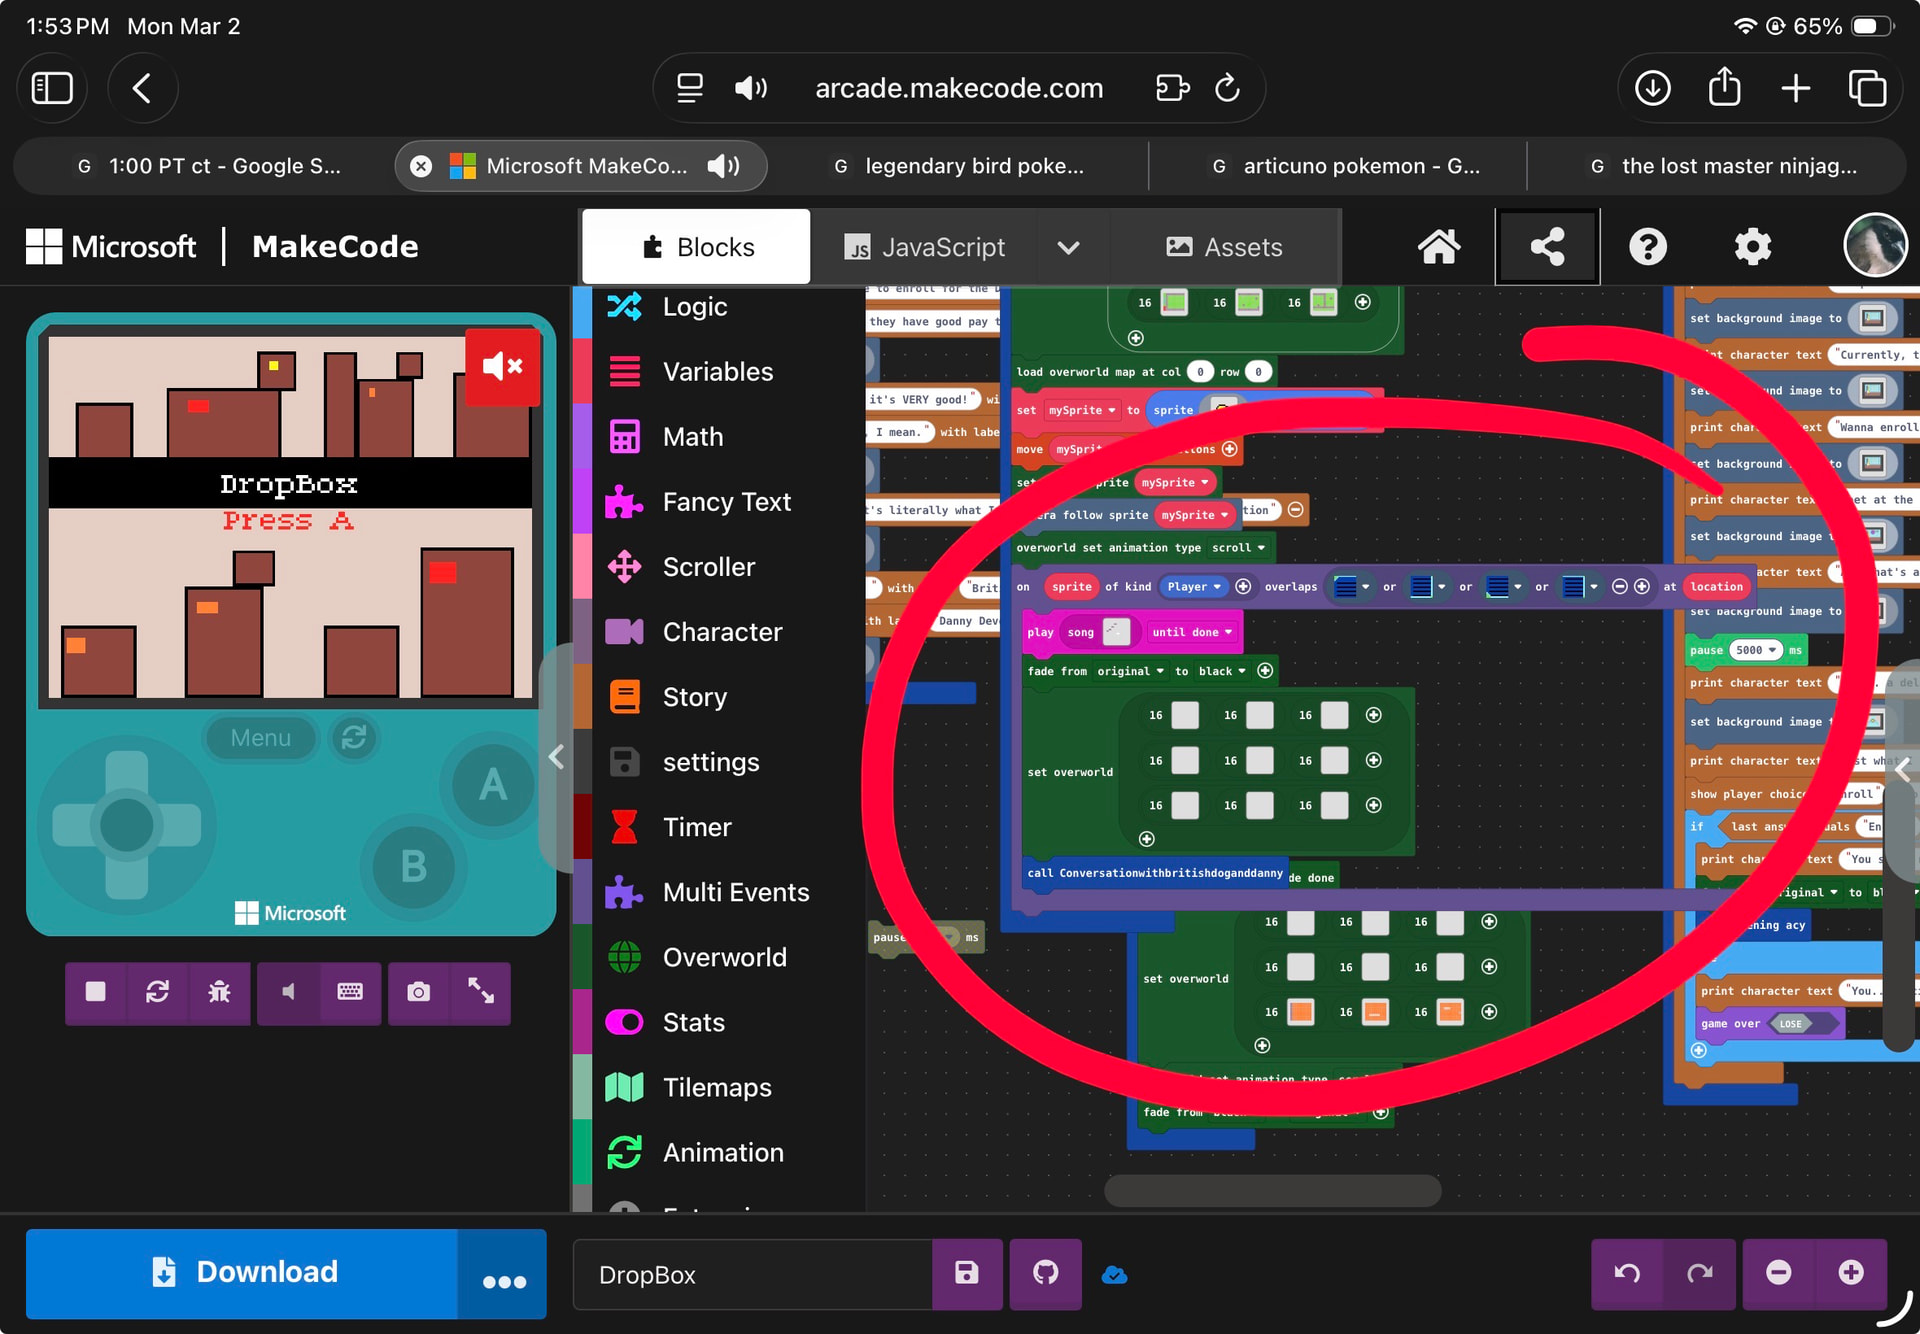1920x1334 pixels.
Task: Save project with the floppy disk icon
Action: tap(966, 1273)
